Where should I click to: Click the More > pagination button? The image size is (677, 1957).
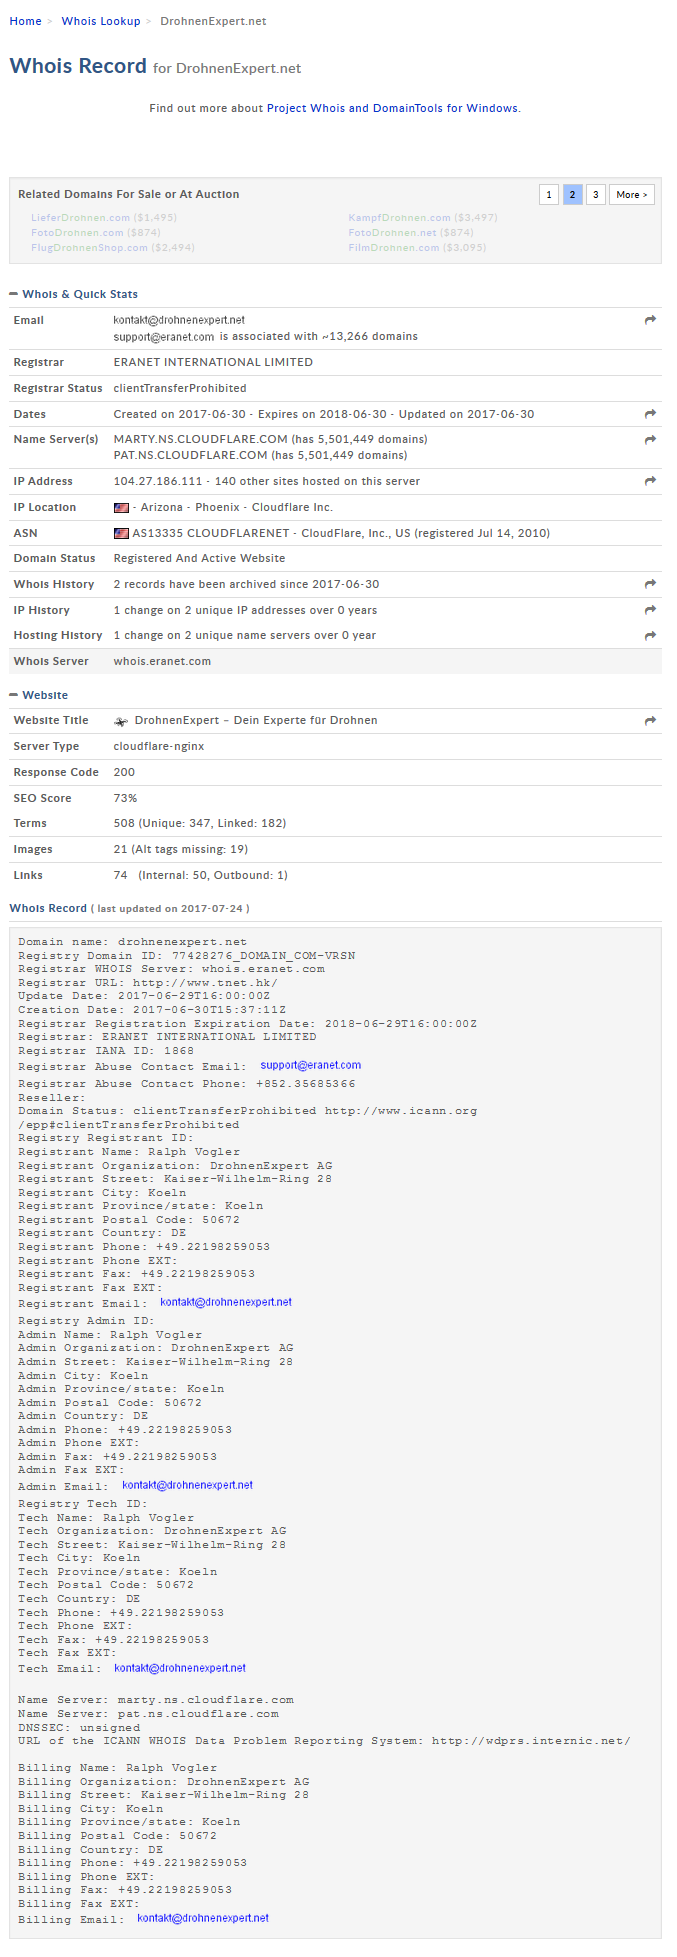pyautogui.click(x=632, y=194)
